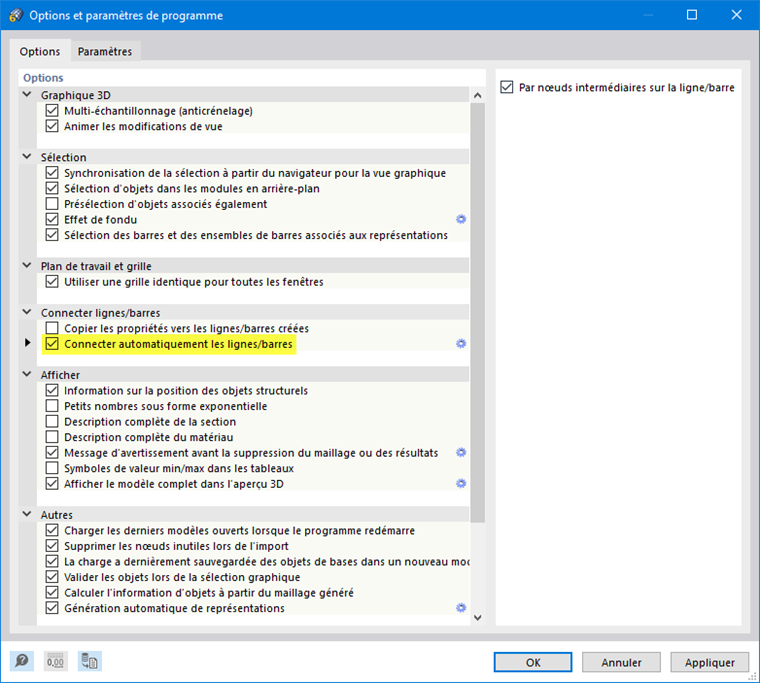Image resolution: width=760 pixels, height=683 pixels.
Task: Click the settings copy/database icon
Action: (x=90, y=661)
